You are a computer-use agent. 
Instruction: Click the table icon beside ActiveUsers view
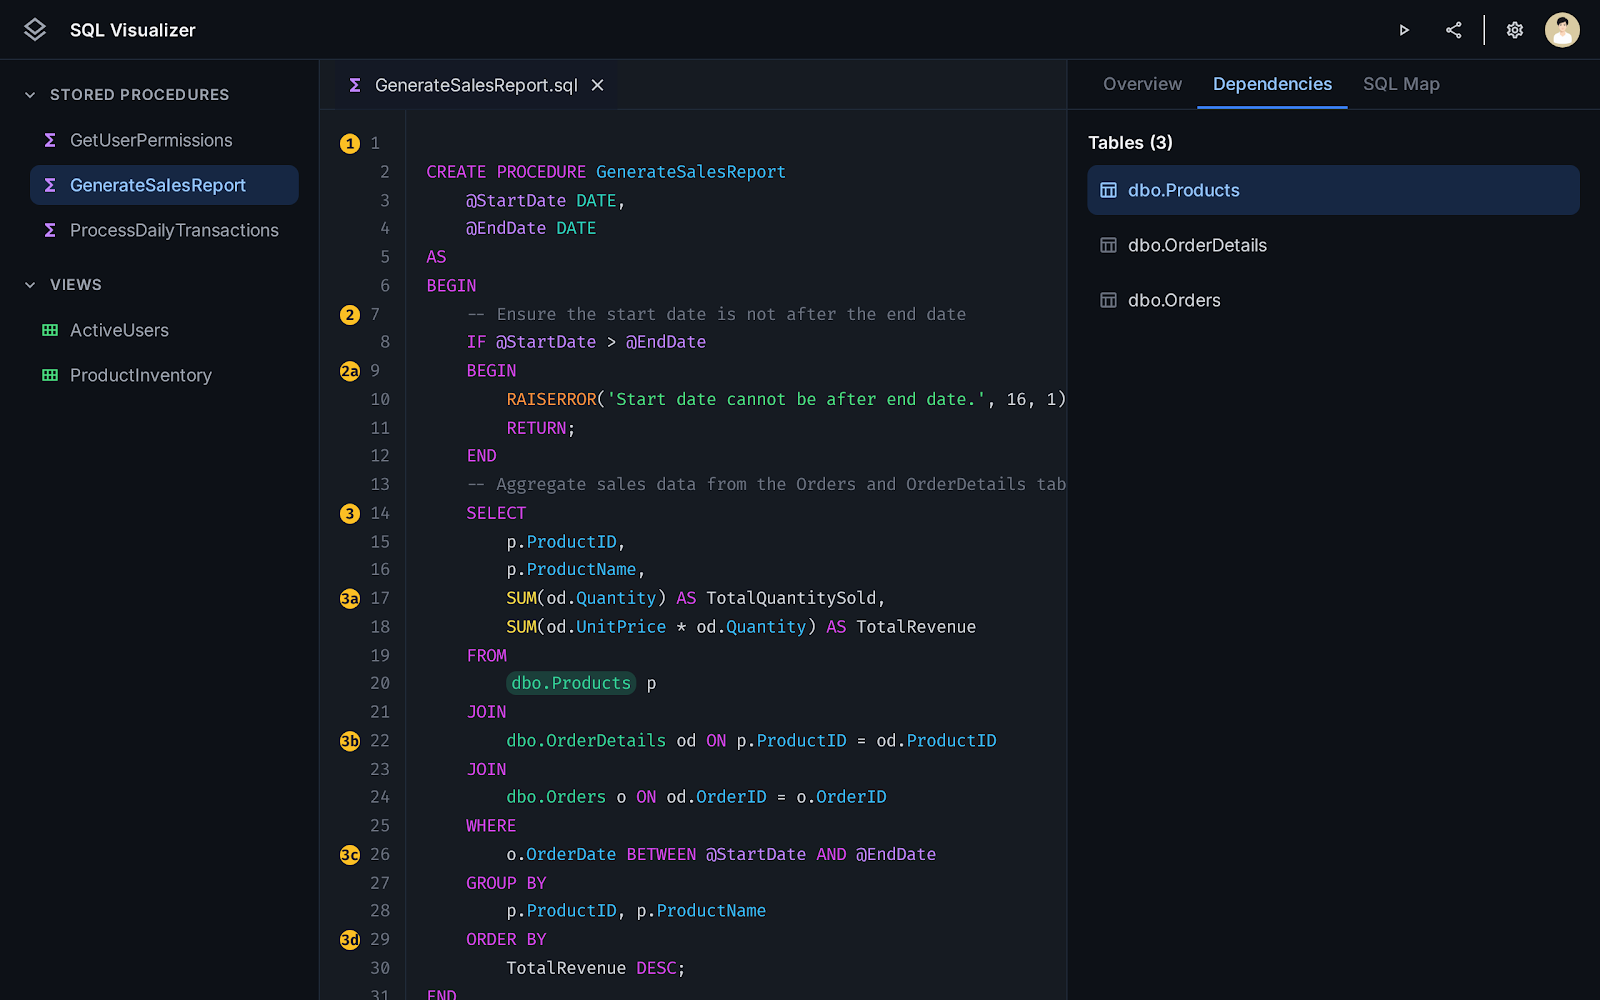point(50,330)
